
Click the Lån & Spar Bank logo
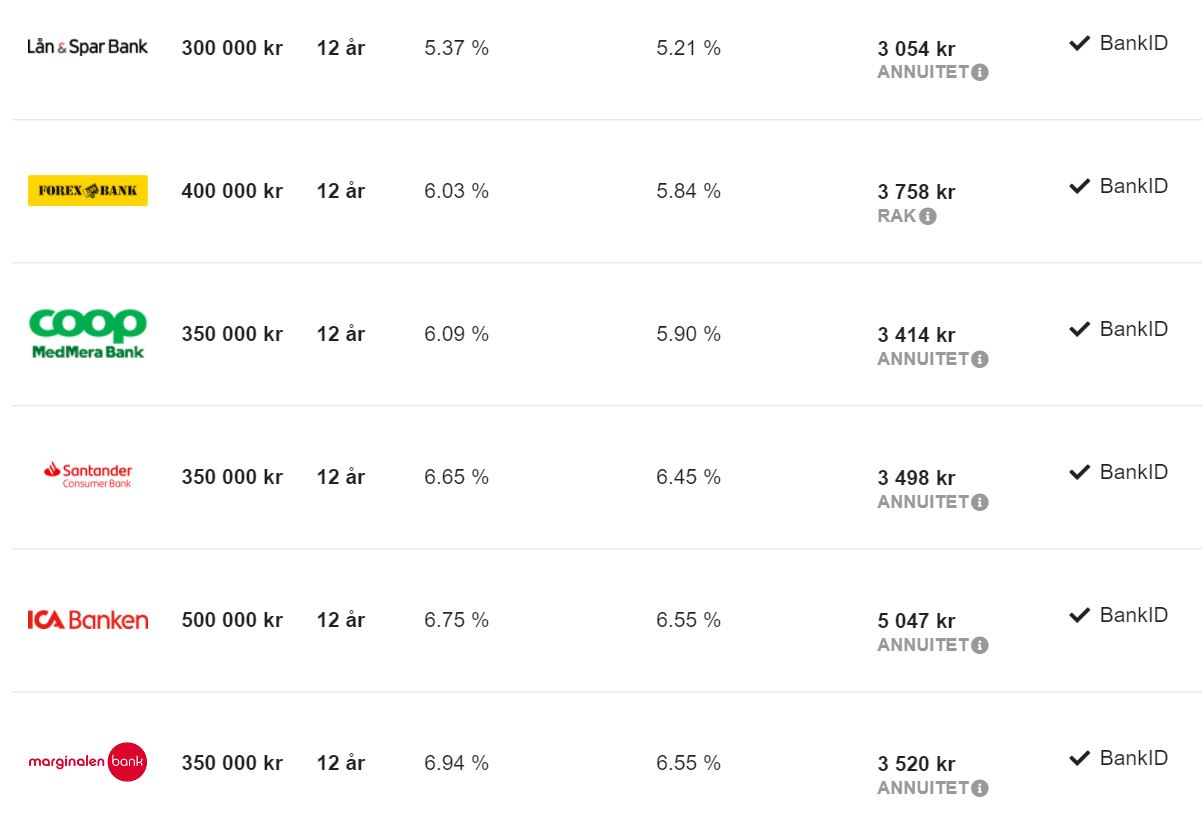coord(87,47)
